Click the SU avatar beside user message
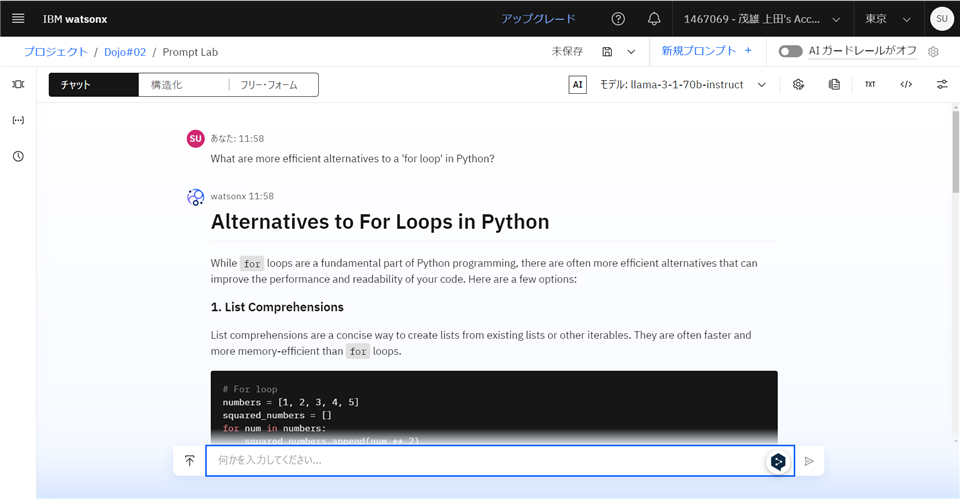The width and height of the screenshot is (960, 499). pos(195,138)
